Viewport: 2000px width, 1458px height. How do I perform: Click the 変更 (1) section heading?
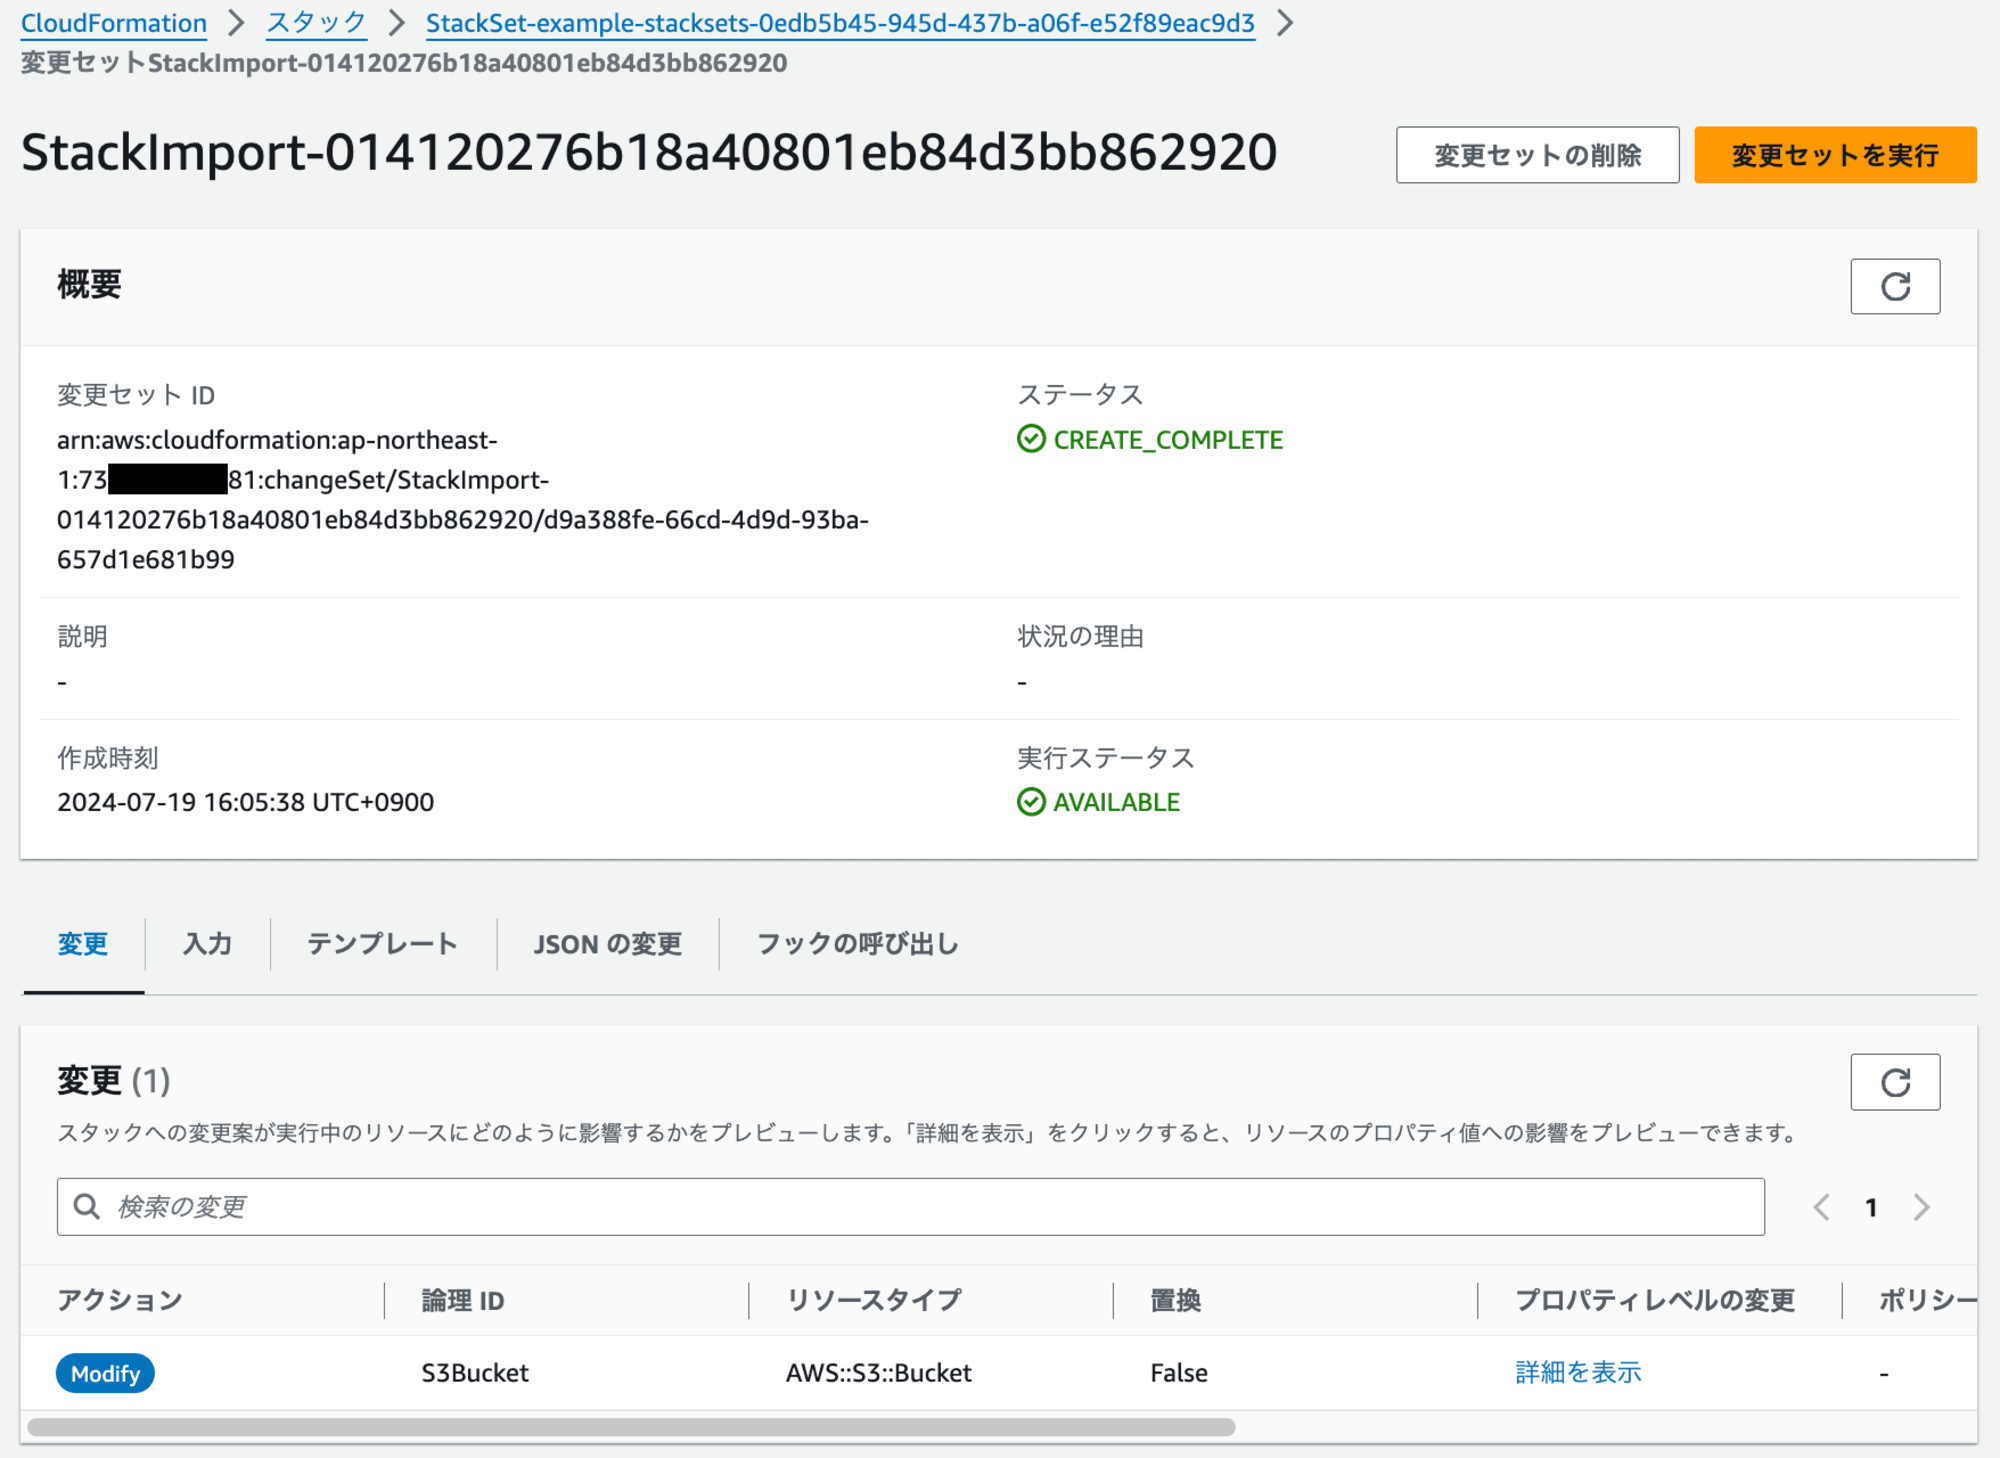[x=114, y=1080]
